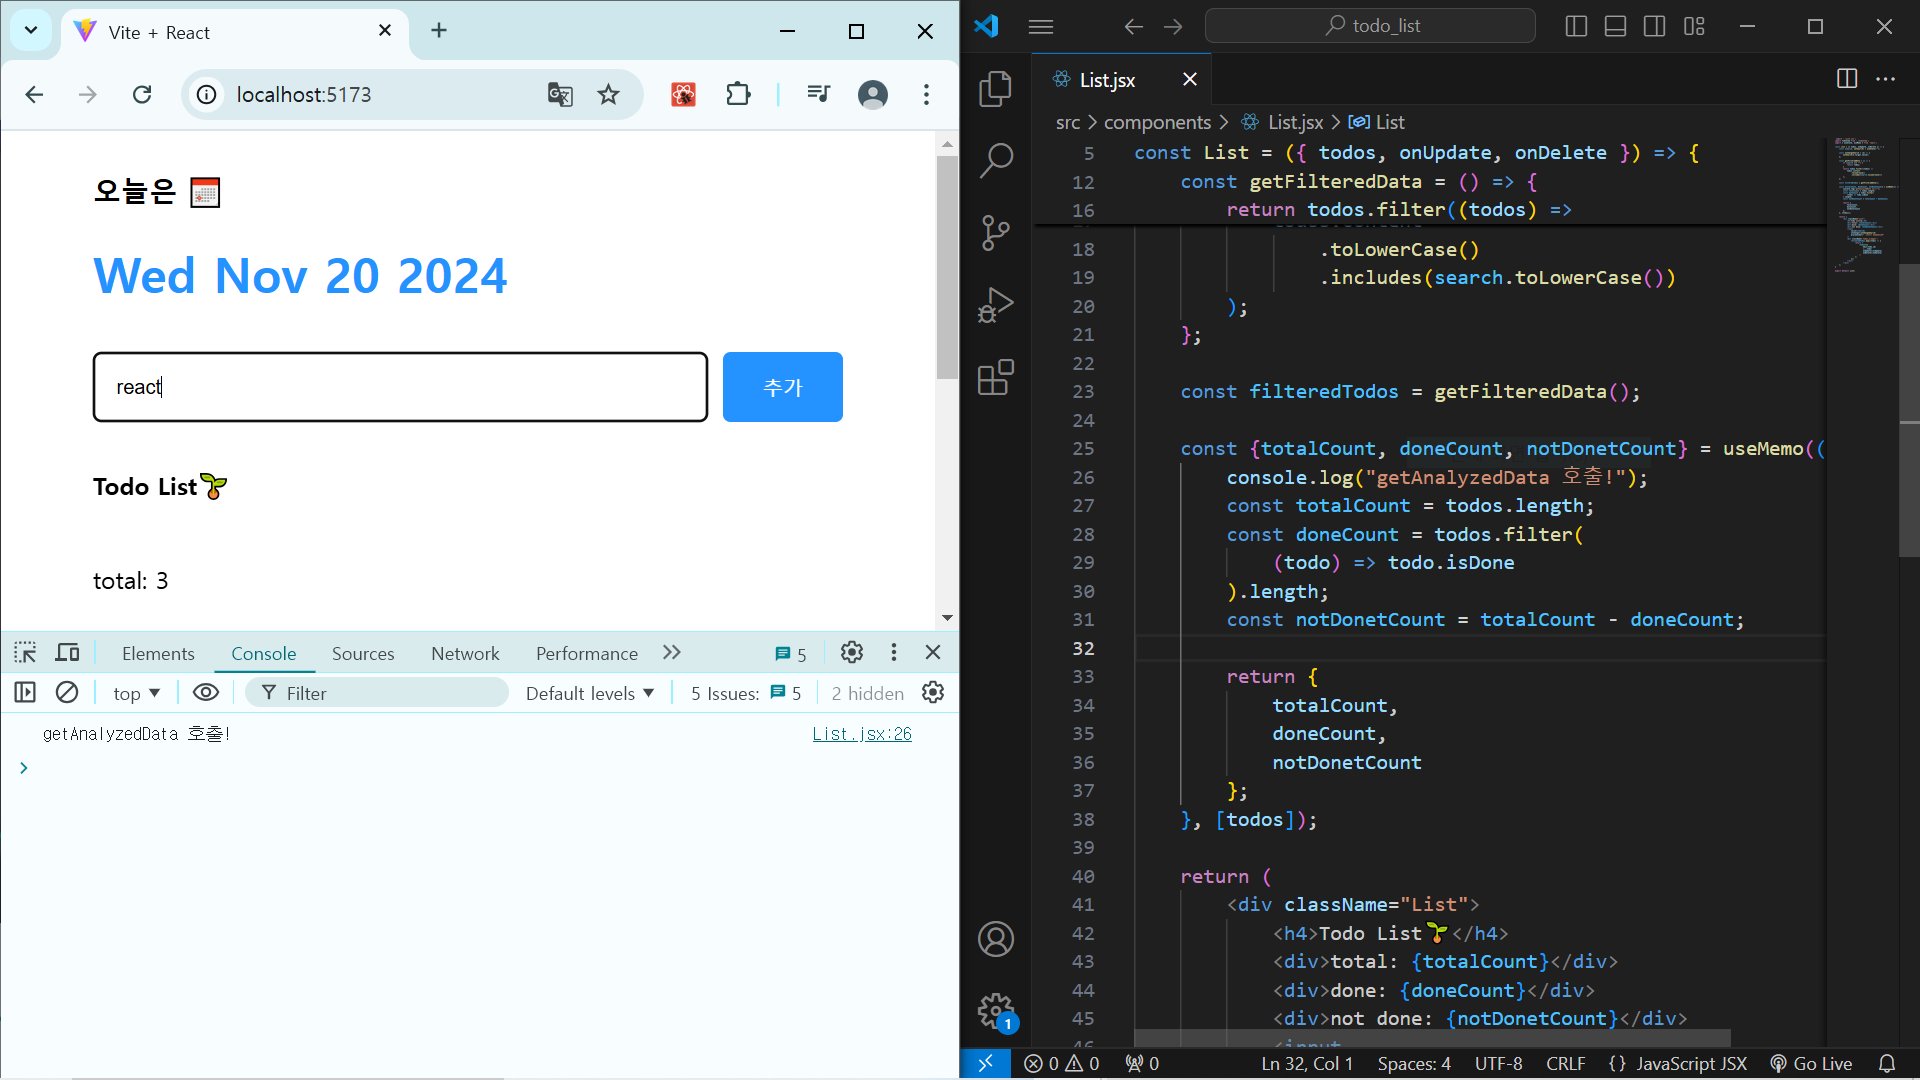Open the Search view in the activity bar
This screenshot has width=1920, height=1080.
click(995, 160)
